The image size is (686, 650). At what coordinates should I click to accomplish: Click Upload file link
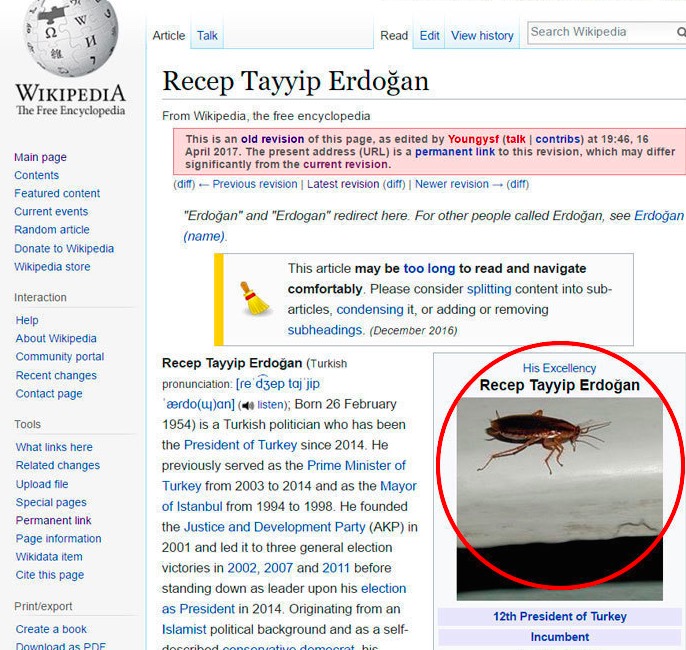coord(42,484)
